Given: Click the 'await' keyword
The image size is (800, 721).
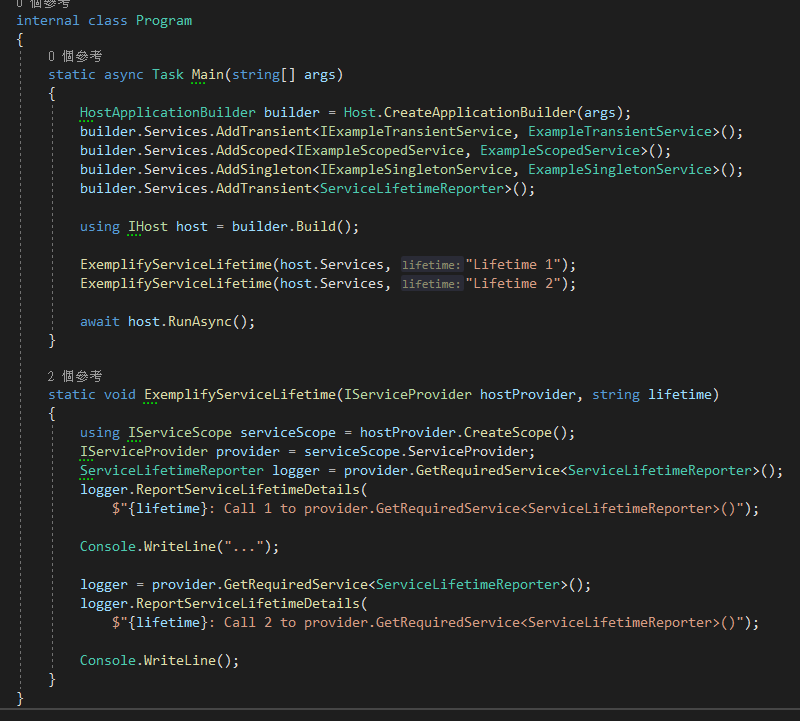Looking at the screenshot, I should 99,322.
